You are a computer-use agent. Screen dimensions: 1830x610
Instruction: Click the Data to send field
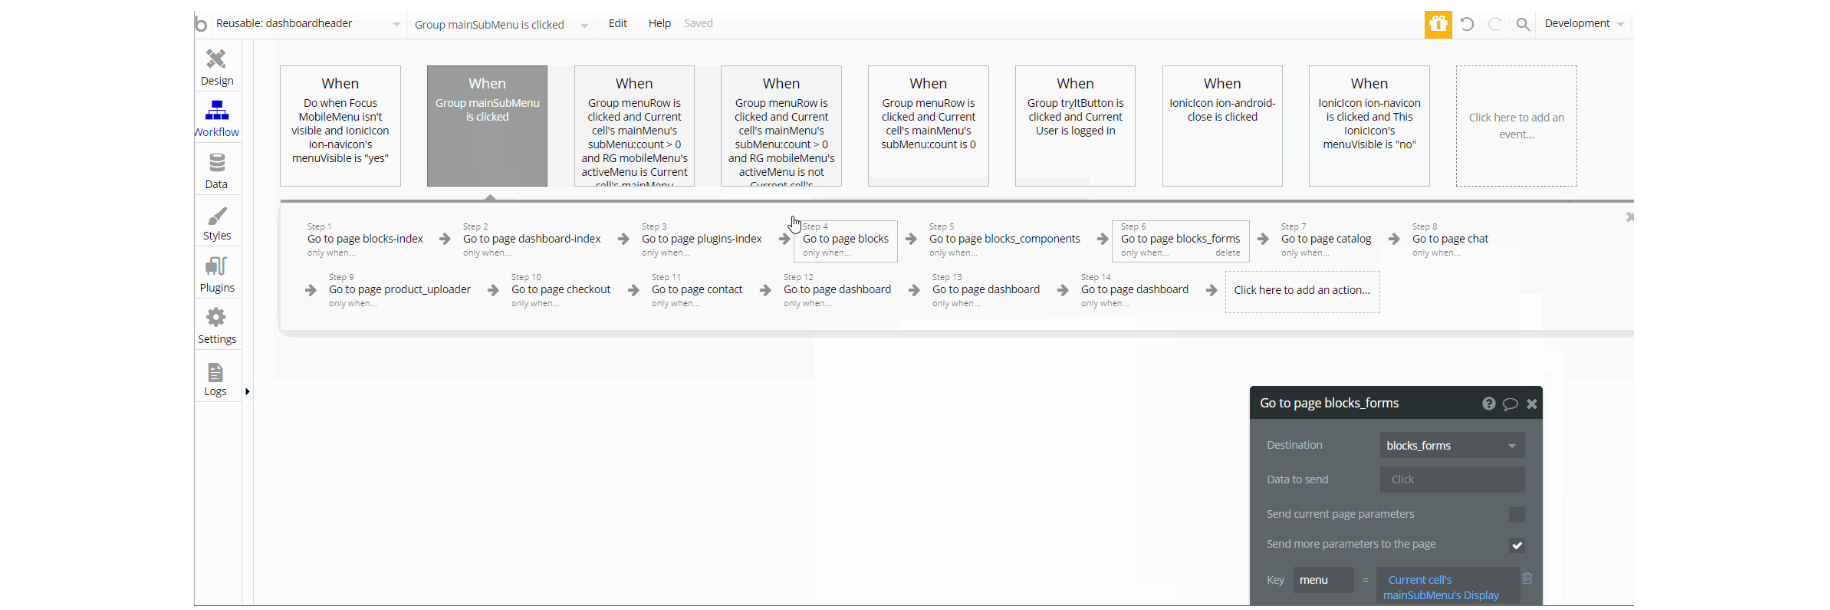click(1452, 480)
